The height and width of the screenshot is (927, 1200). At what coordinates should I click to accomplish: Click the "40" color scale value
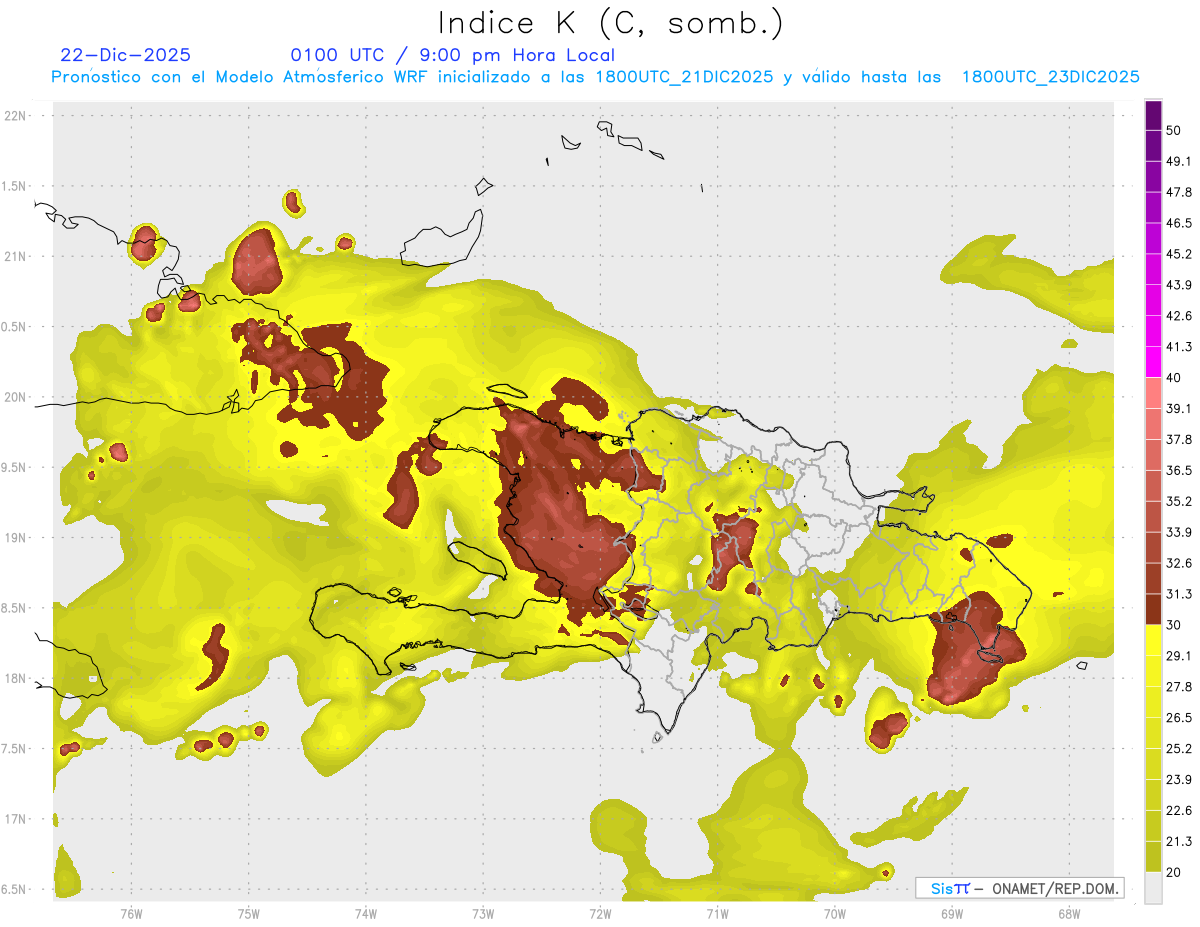coord(1174,378)
